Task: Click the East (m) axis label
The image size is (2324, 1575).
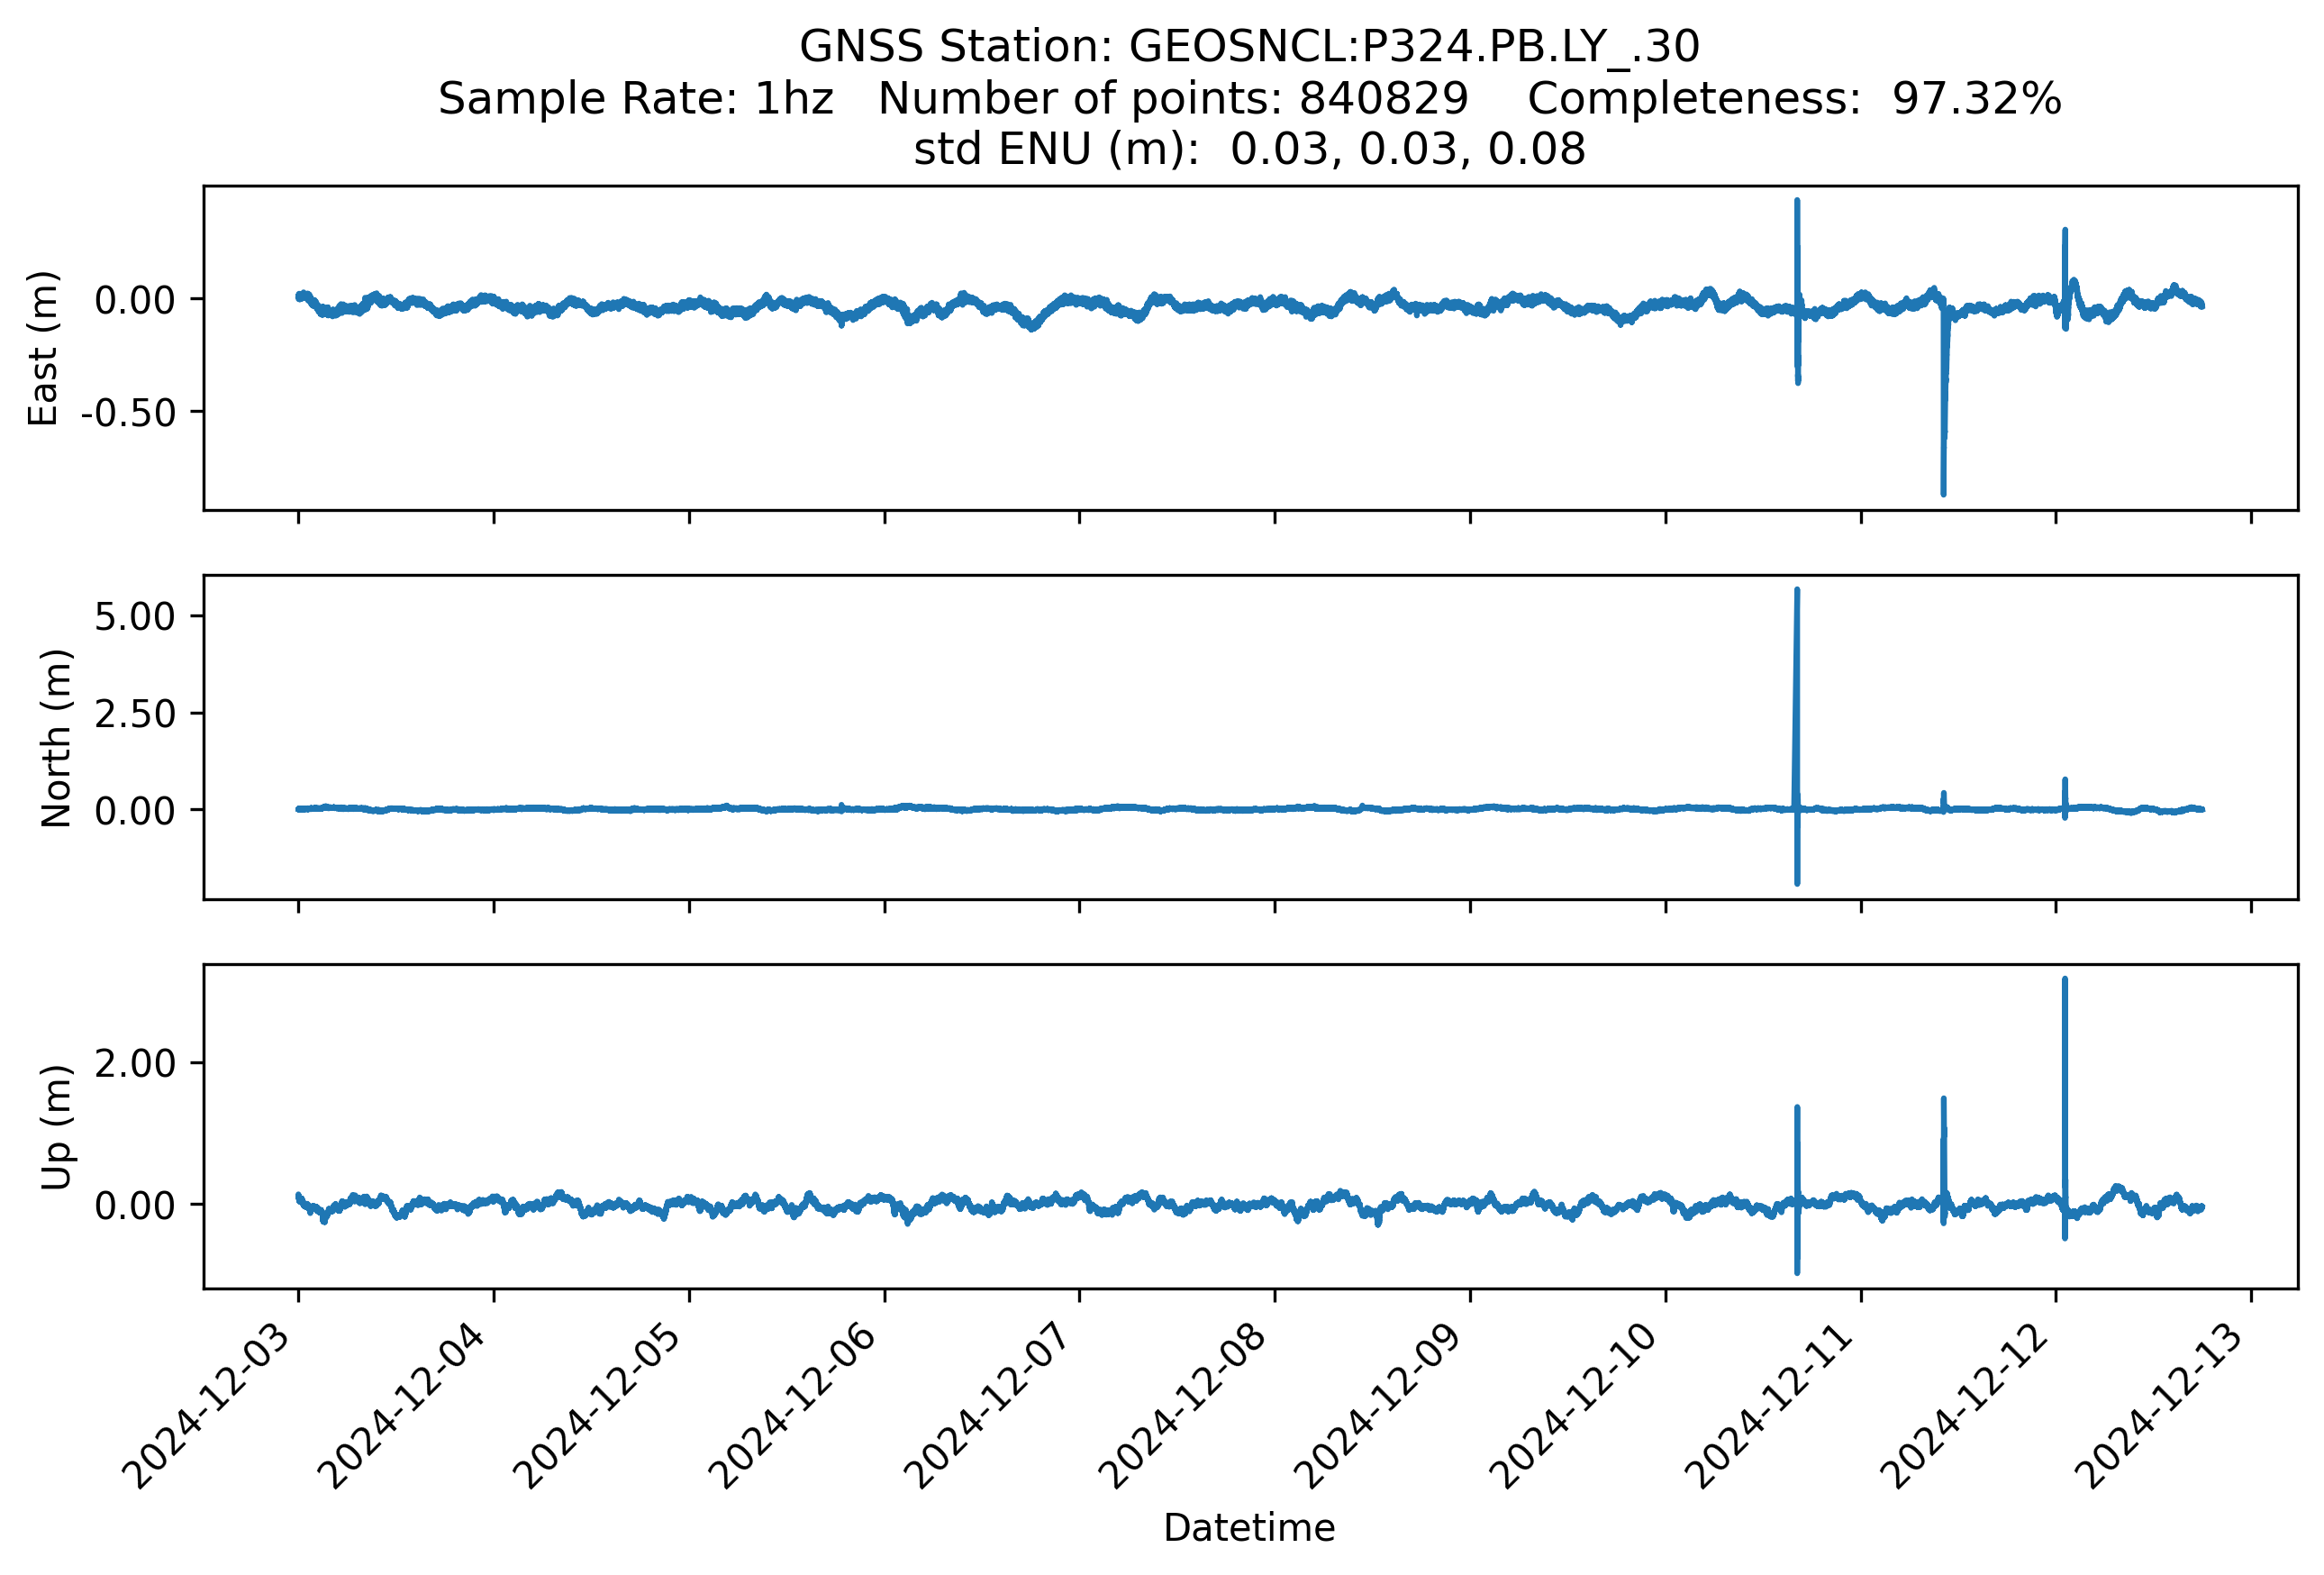Action: click(43, 348)
